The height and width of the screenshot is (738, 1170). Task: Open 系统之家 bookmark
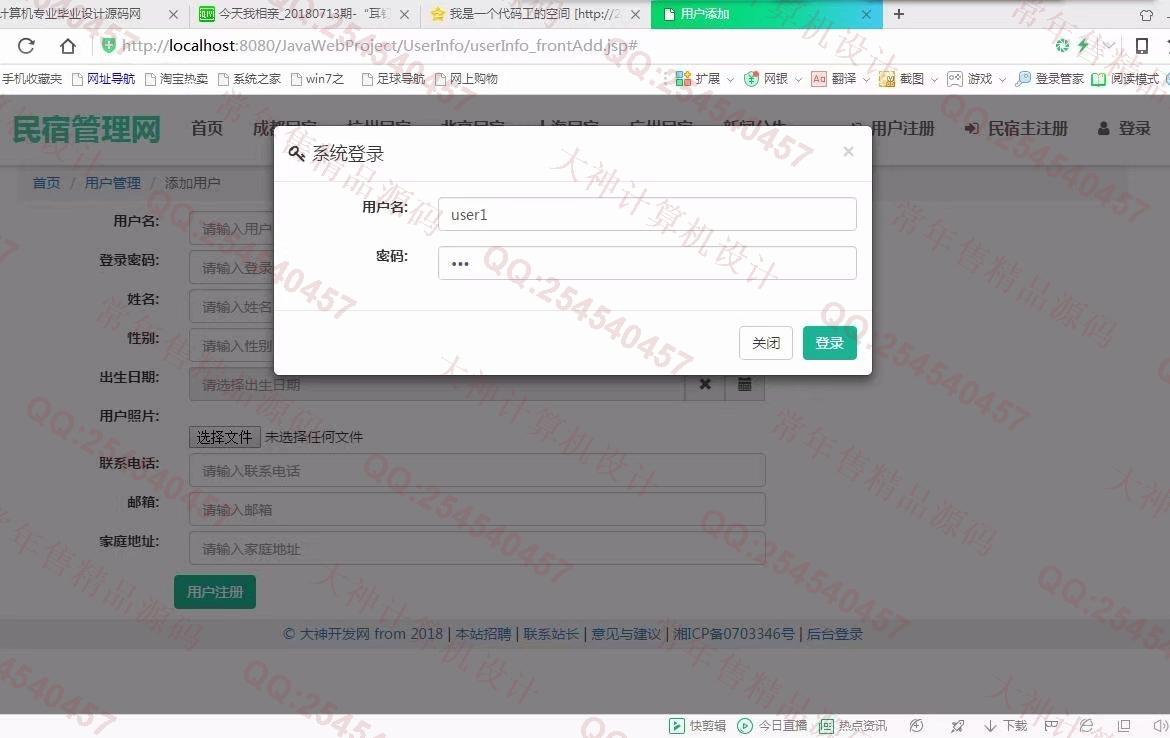[x=250, y=78]
